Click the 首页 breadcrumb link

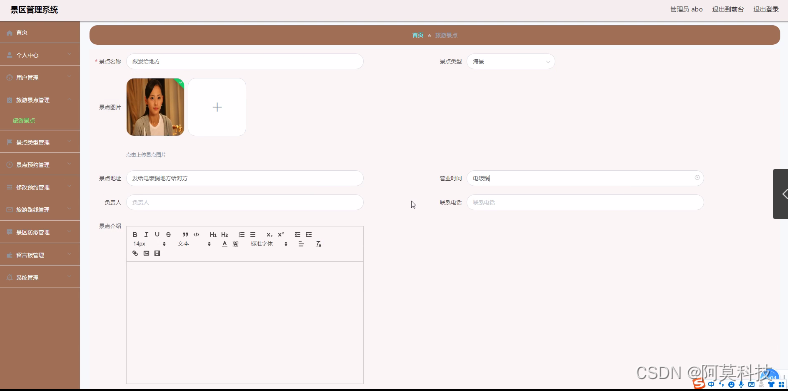pyautogui.click(x=418, y=35)
